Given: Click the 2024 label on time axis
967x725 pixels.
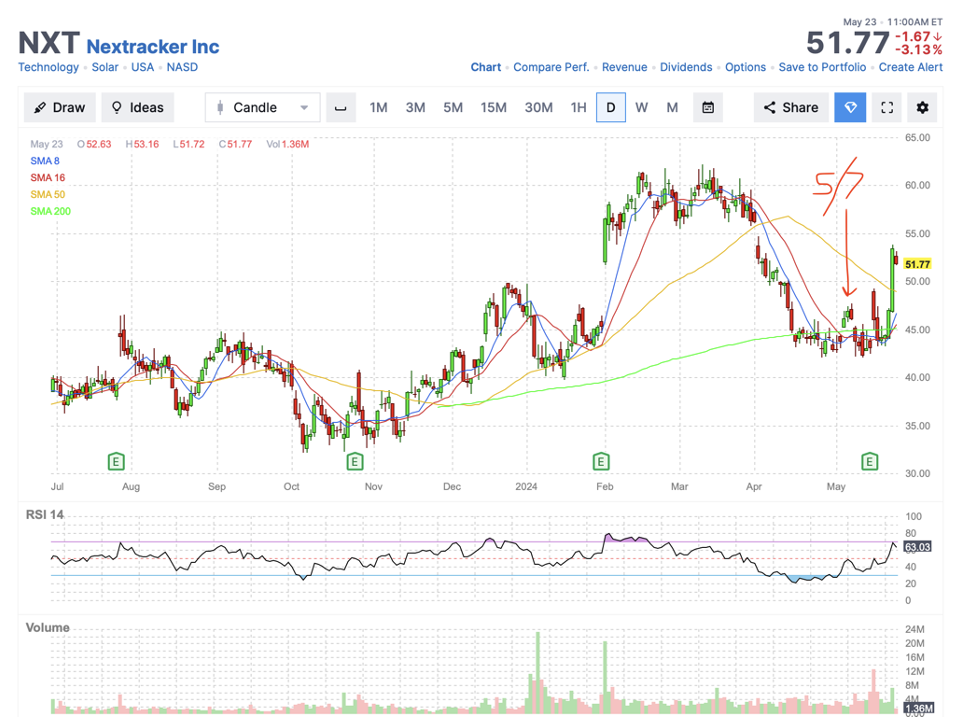Looking at the screenshot, I should [526, 486].
